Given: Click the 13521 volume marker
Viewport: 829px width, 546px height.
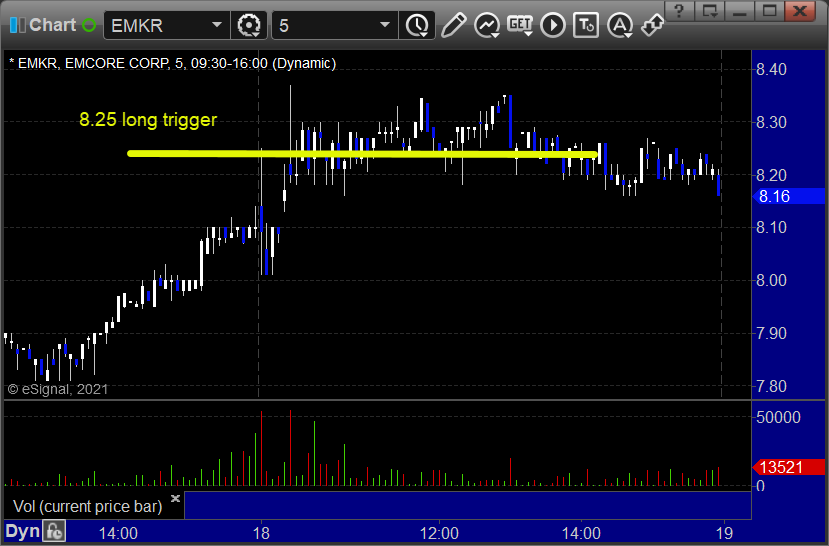Looking at the screenshot, I should [x=788, y=467].
